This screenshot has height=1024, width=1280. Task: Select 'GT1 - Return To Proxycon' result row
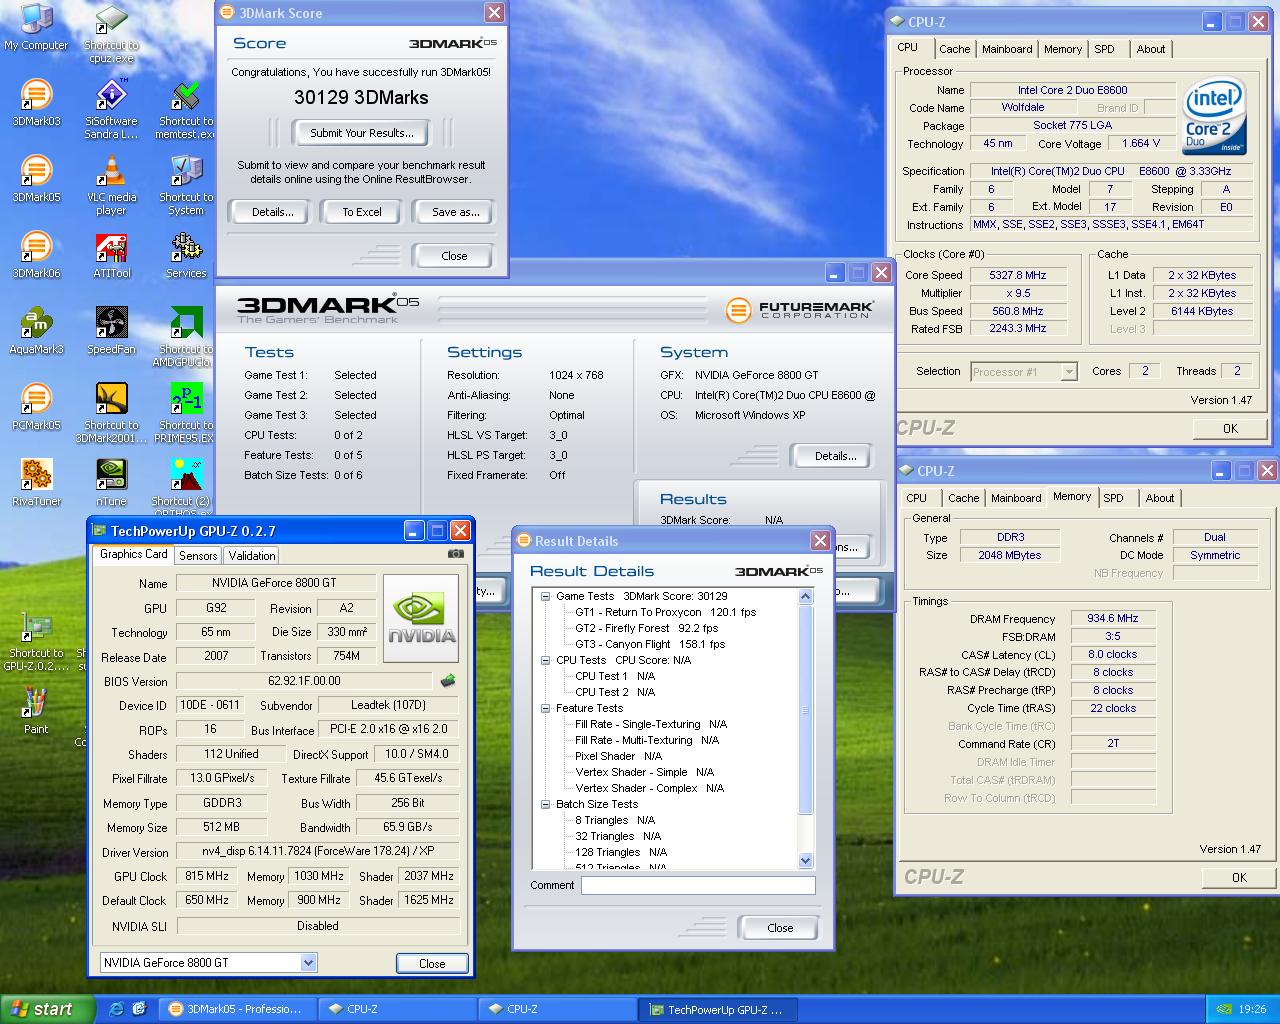point(665,612)
